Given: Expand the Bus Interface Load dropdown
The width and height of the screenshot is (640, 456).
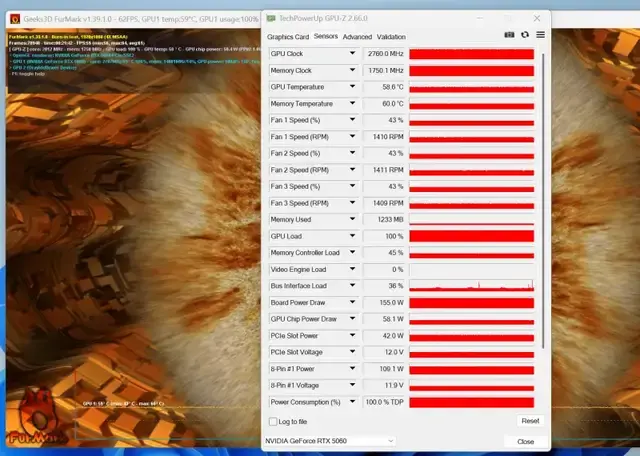Looking at the screenshot, I should point(352,285).
